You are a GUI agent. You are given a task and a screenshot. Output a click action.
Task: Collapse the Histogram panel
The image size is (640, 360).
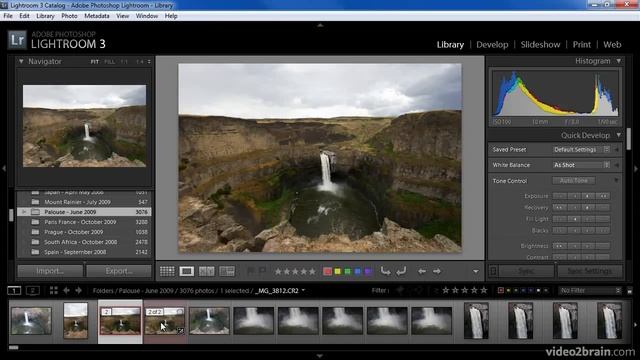(619, 61)
